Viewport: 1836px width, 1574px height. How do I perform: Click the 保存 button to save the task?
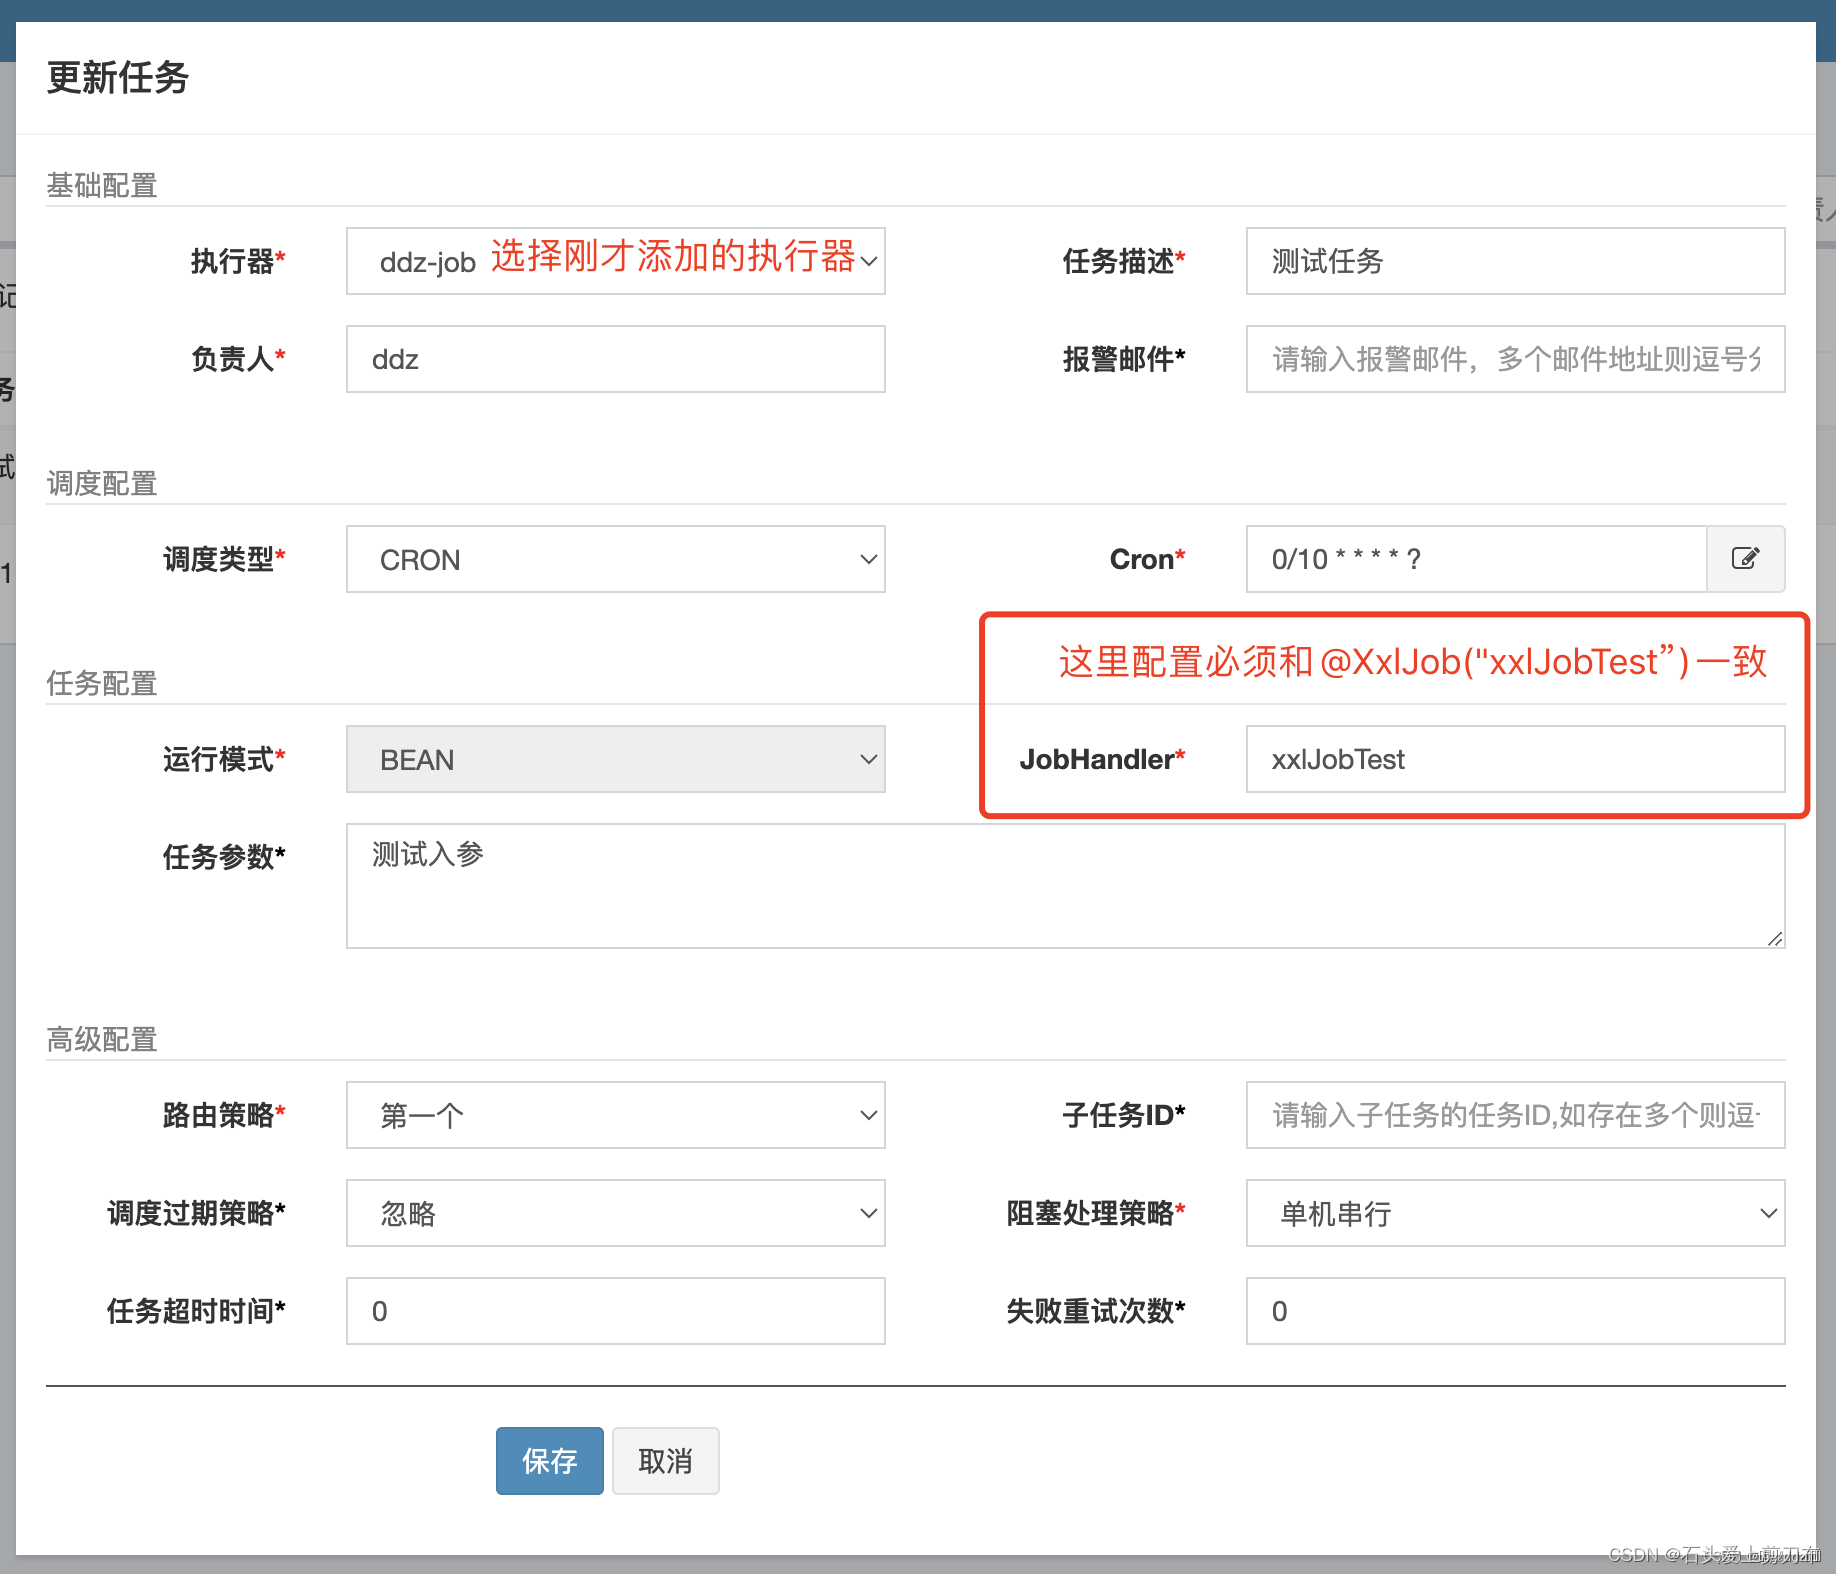[x=549, y=1461]
